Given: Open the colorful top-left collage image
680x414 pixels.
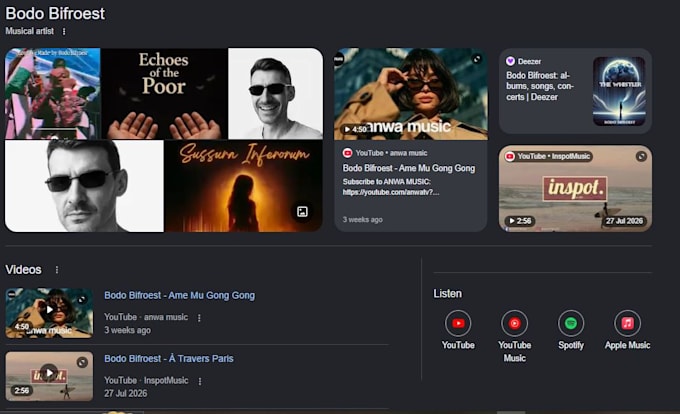Looking at the screenshot, I should [x=52, y=94].
